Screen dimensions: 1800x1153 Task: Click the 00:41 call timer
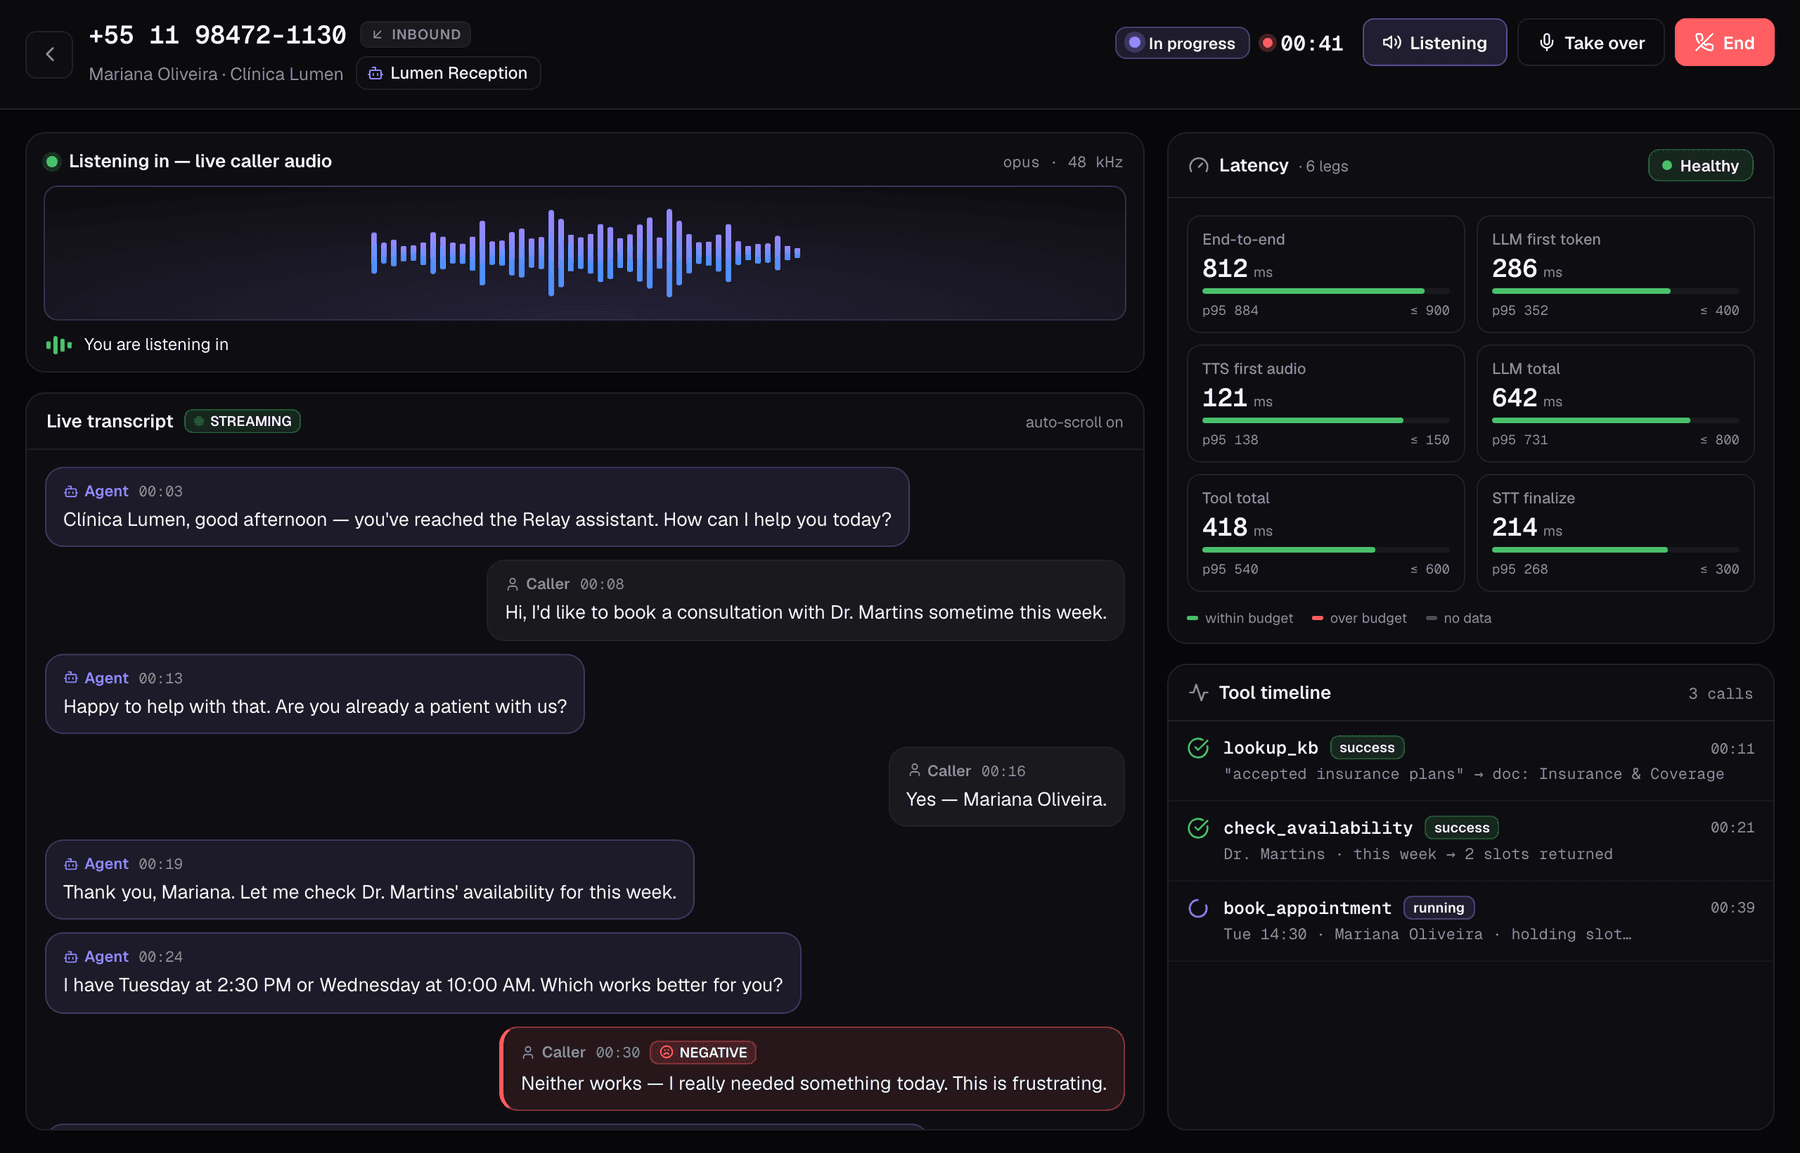(x=1311, y=43)
